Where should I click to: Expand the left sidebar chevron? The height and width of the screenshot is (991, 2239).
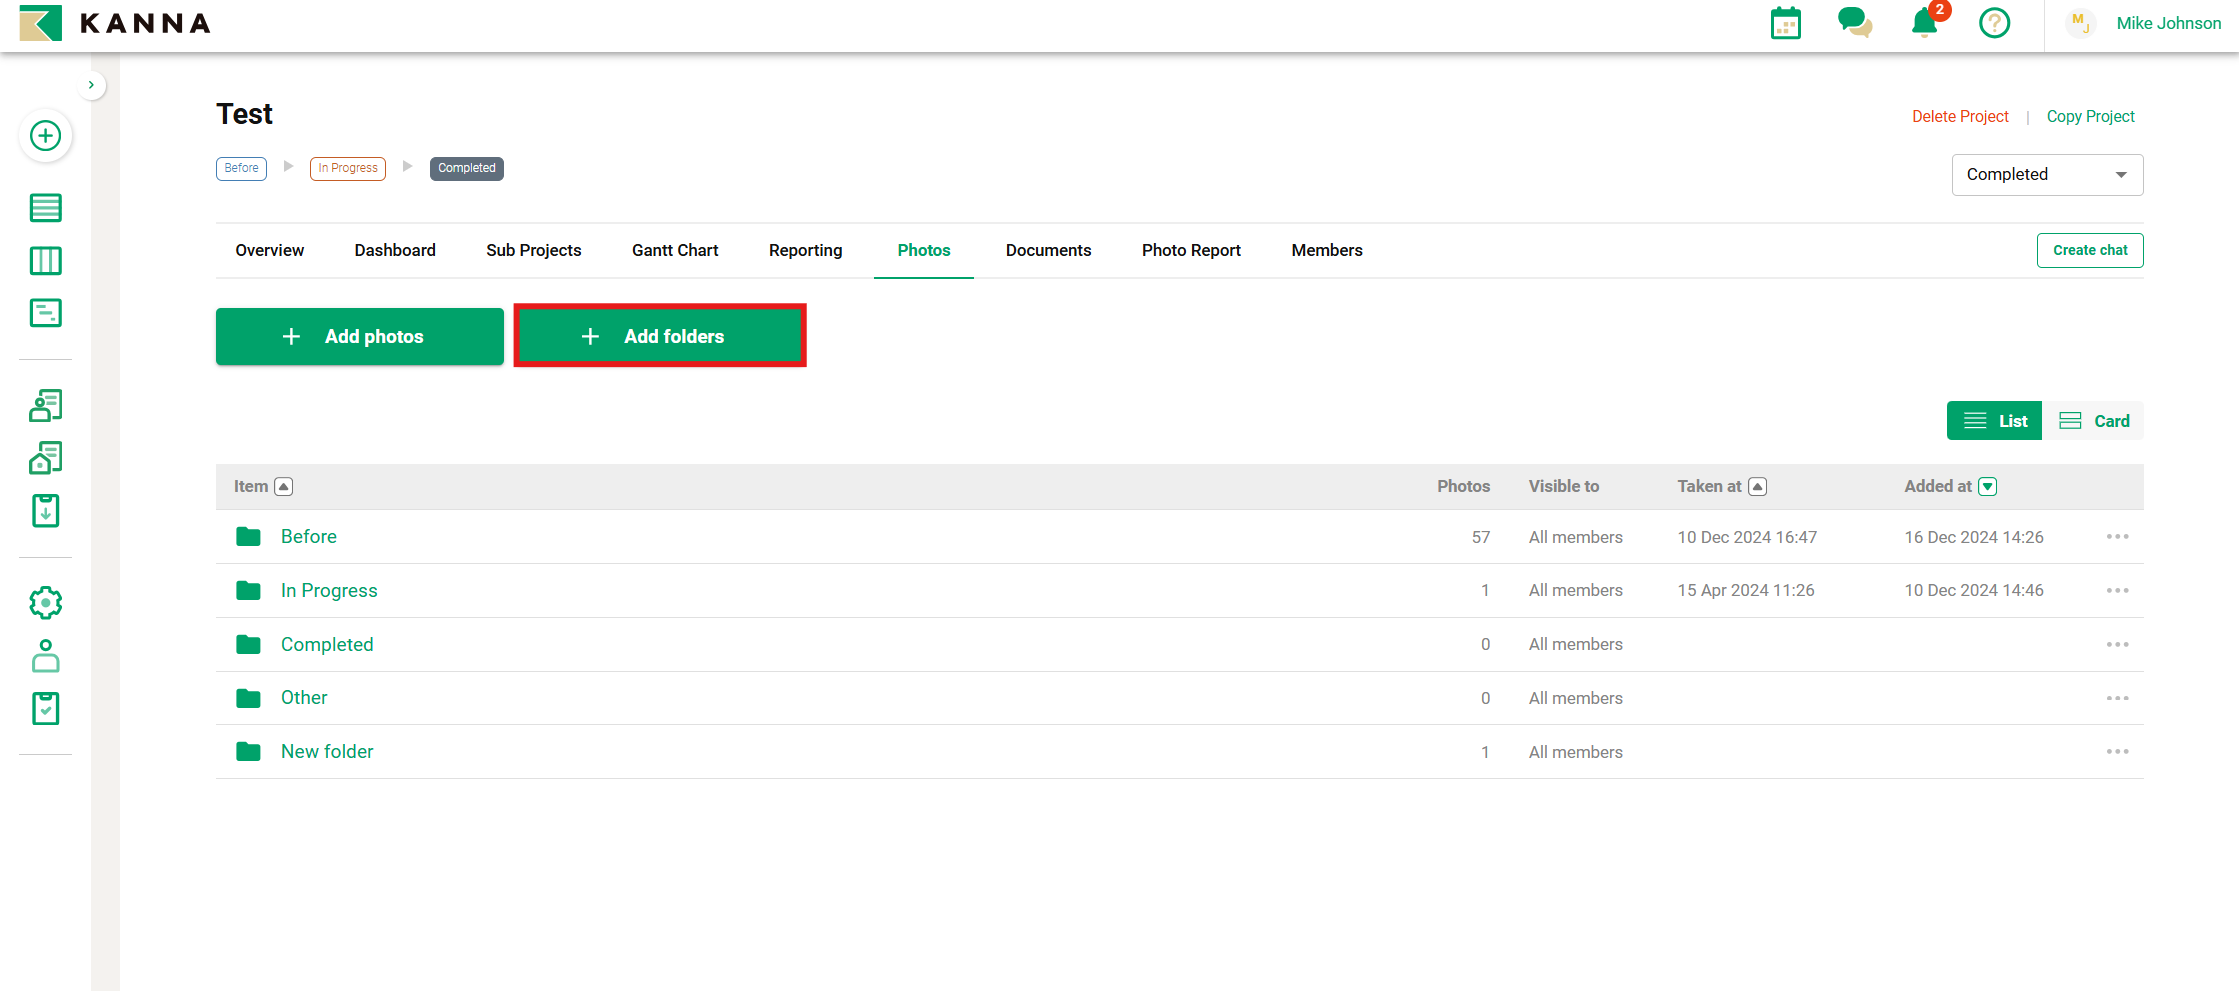click(91, 85)
